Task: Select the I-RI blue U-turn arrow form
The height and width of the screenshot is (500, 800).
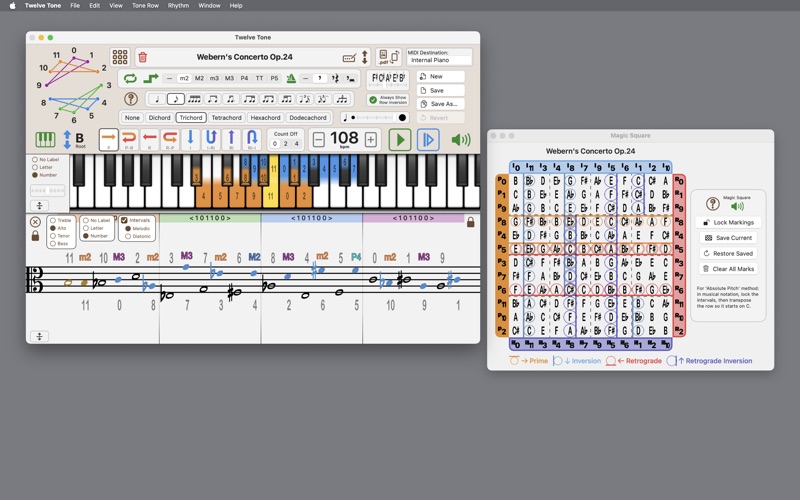Action: tap(211, 139)
